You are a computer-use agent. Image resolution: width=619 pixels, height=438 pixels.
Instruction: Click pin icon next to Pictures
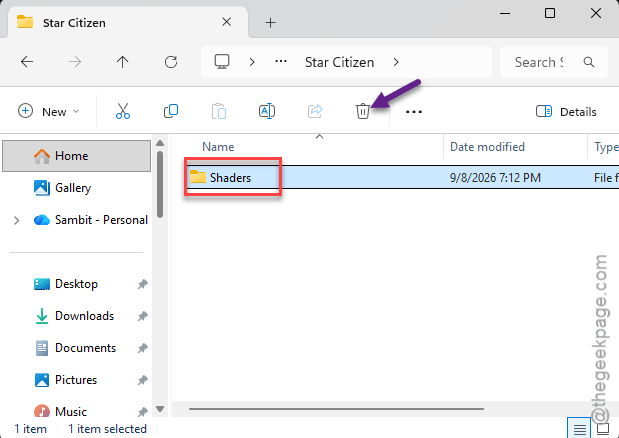pos(143,380)
